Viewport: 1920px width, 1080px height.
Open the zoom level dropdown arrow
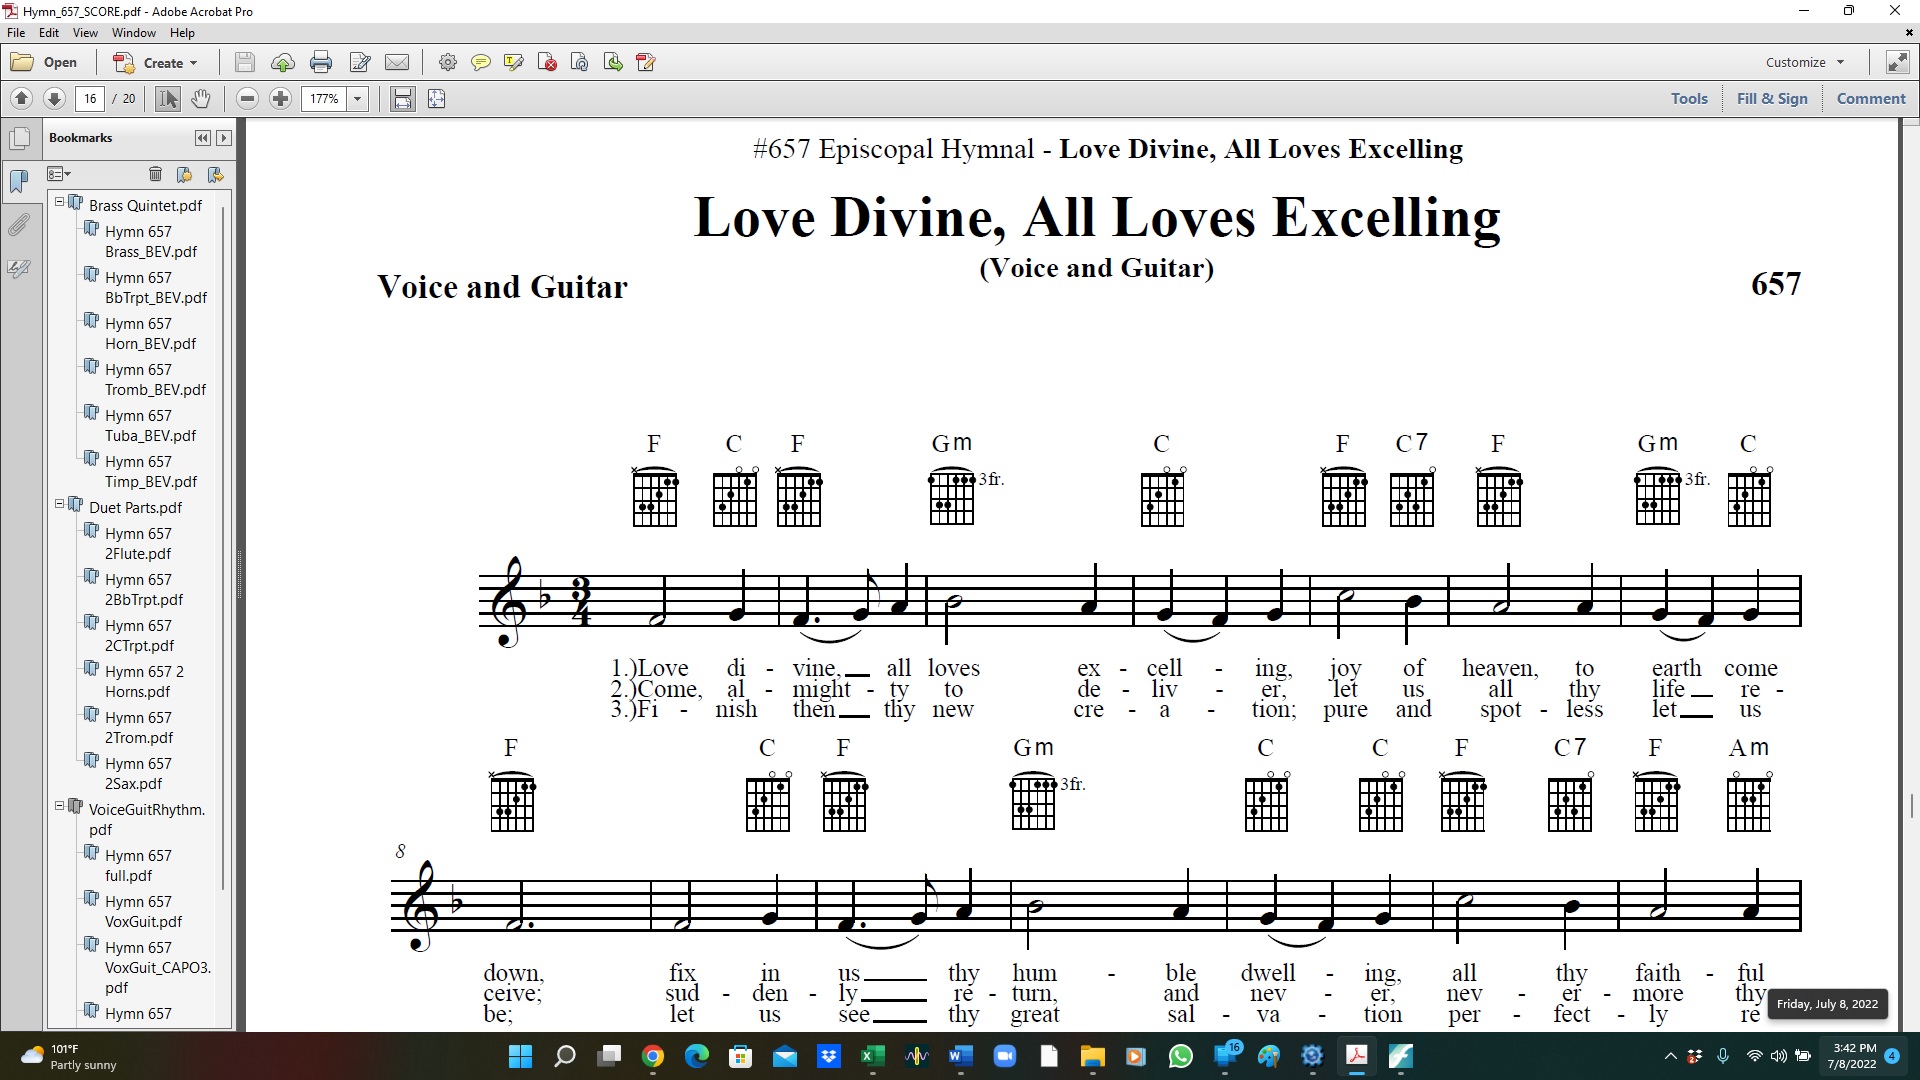(357, 98)
